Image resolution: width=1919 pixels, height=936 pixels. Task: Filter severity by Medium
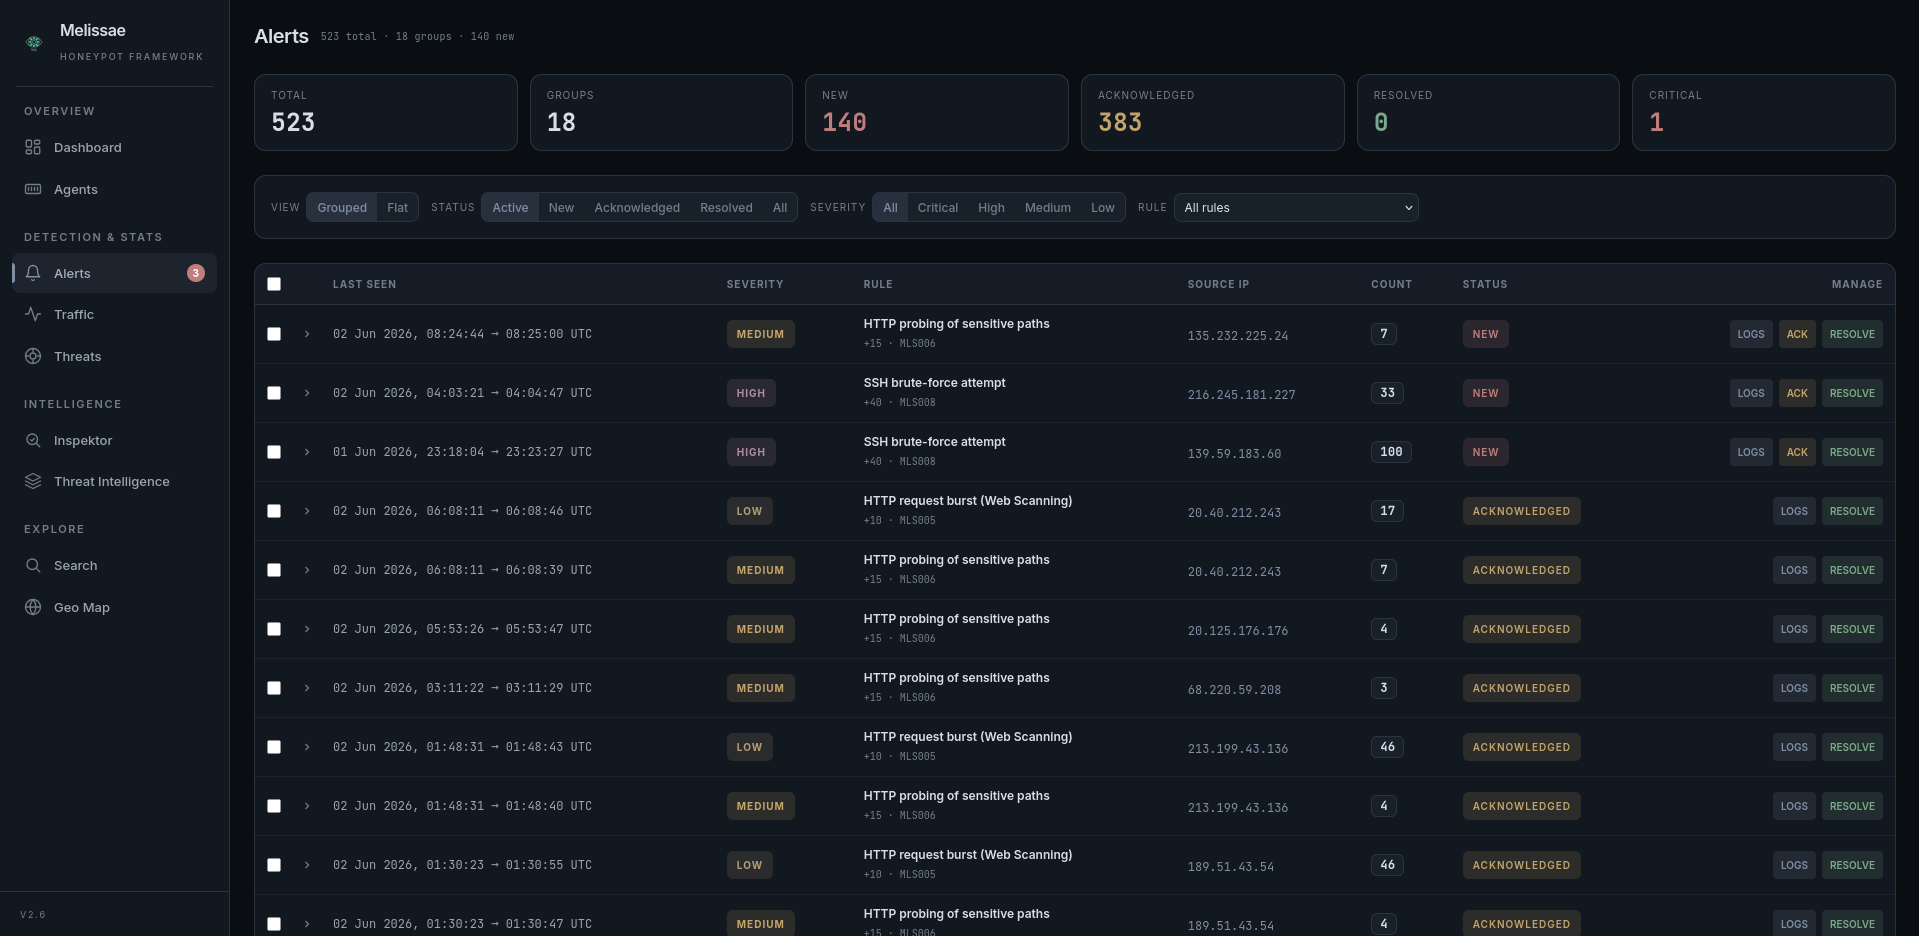point(1047,207)
